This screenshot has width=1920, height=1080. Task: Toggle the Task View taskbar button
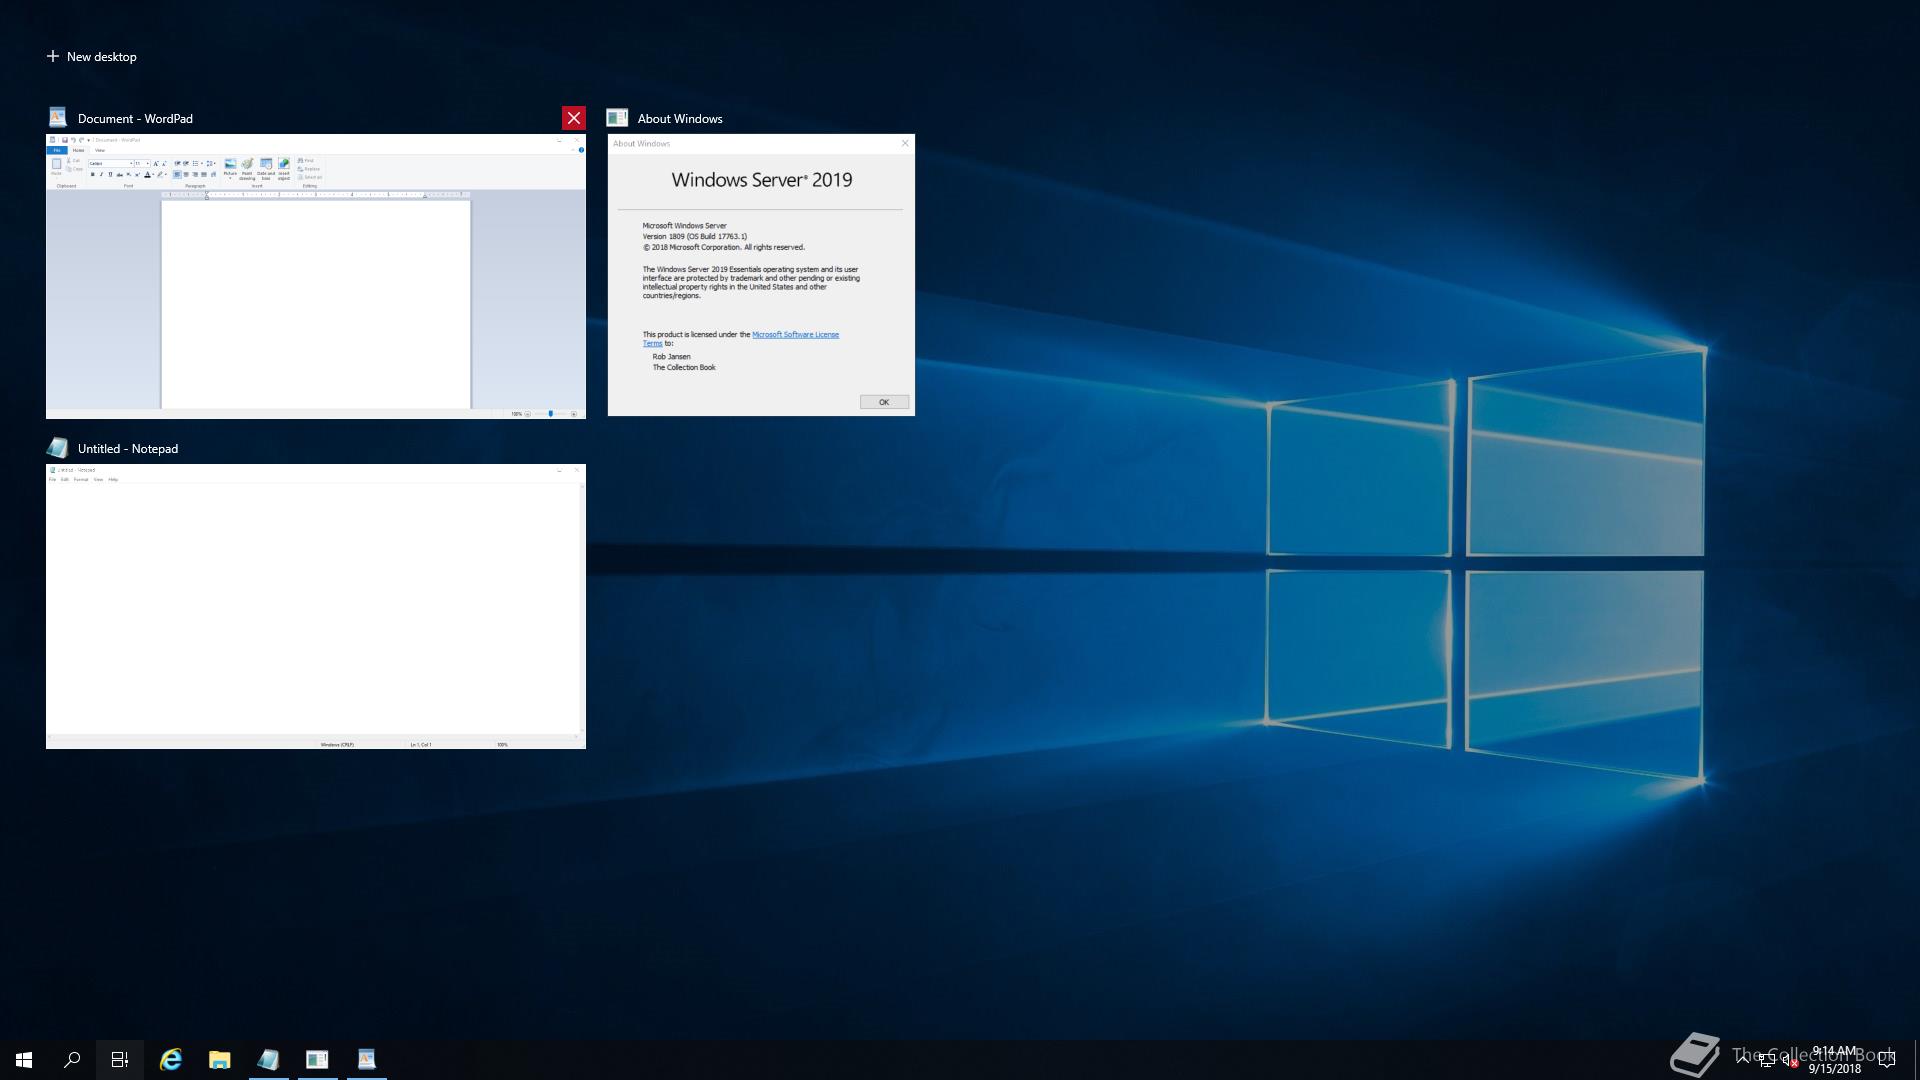[120, 1060]
